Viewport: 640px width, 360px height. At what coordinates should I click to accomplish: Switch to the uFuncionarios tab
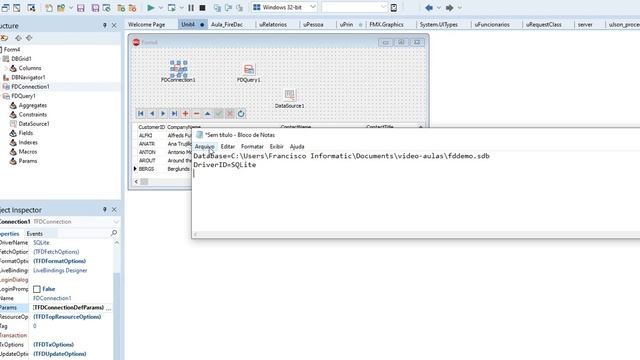pos(492,24)
